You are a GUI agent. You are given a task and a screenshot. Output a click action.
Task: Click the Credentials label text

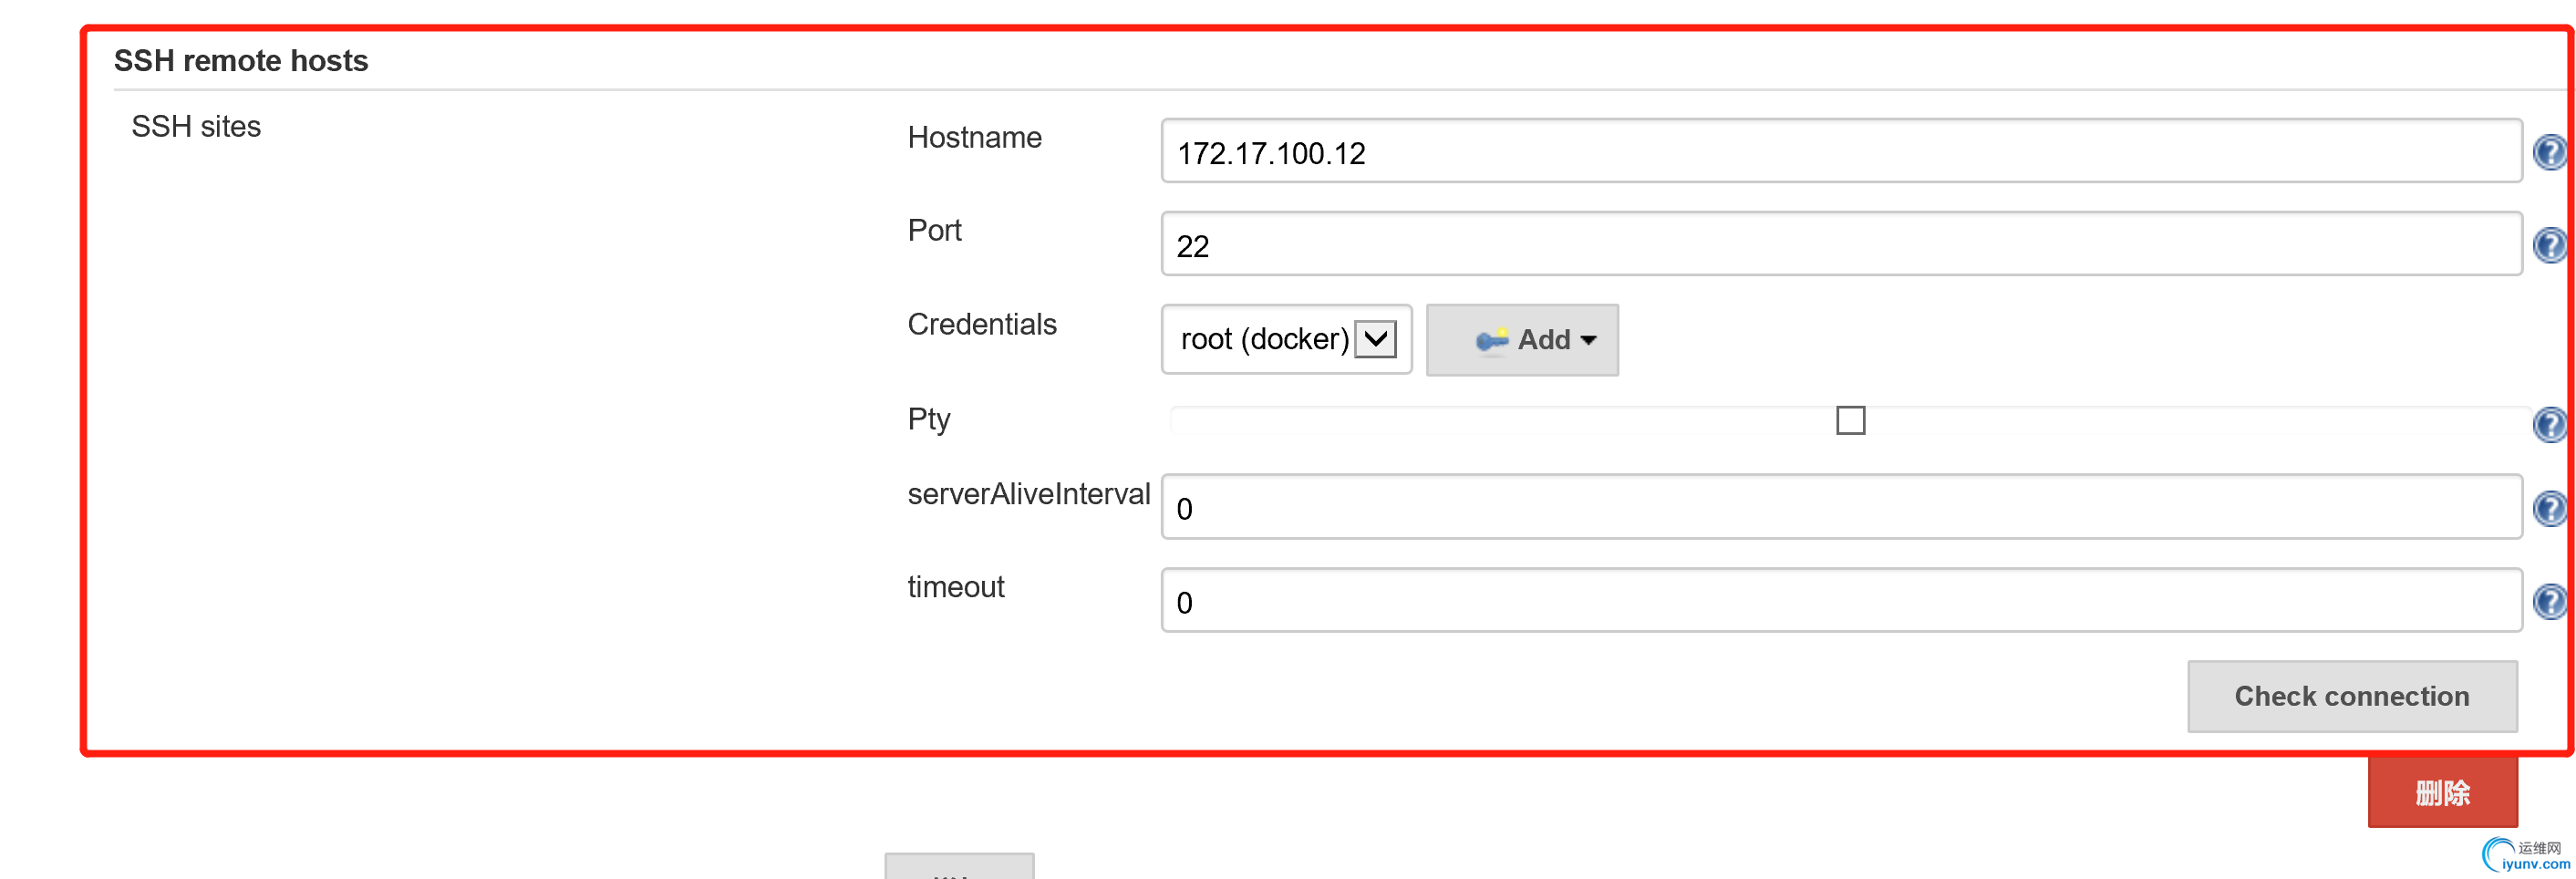tap(981, 325)
